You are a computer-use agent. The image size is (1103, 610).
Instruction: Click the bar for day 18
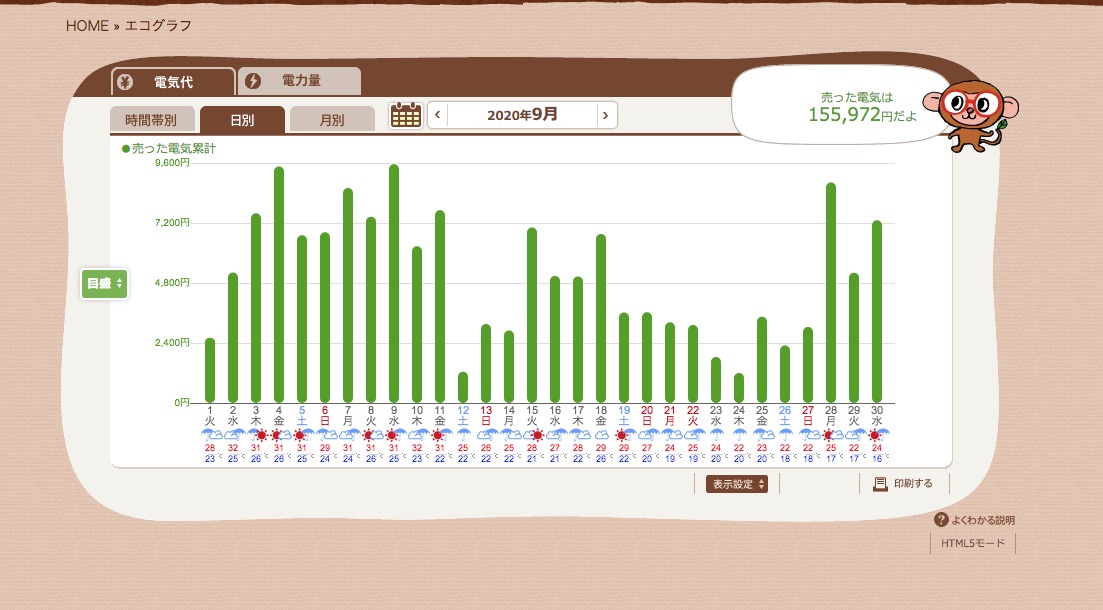click(601, 319)
